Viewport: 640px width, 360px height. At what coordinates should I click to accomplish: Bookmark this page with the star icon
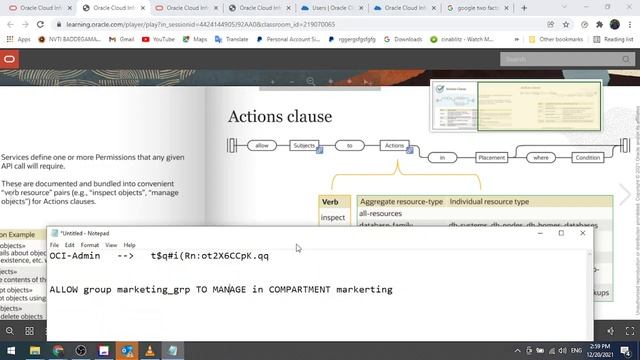click(x=566, y=24)
